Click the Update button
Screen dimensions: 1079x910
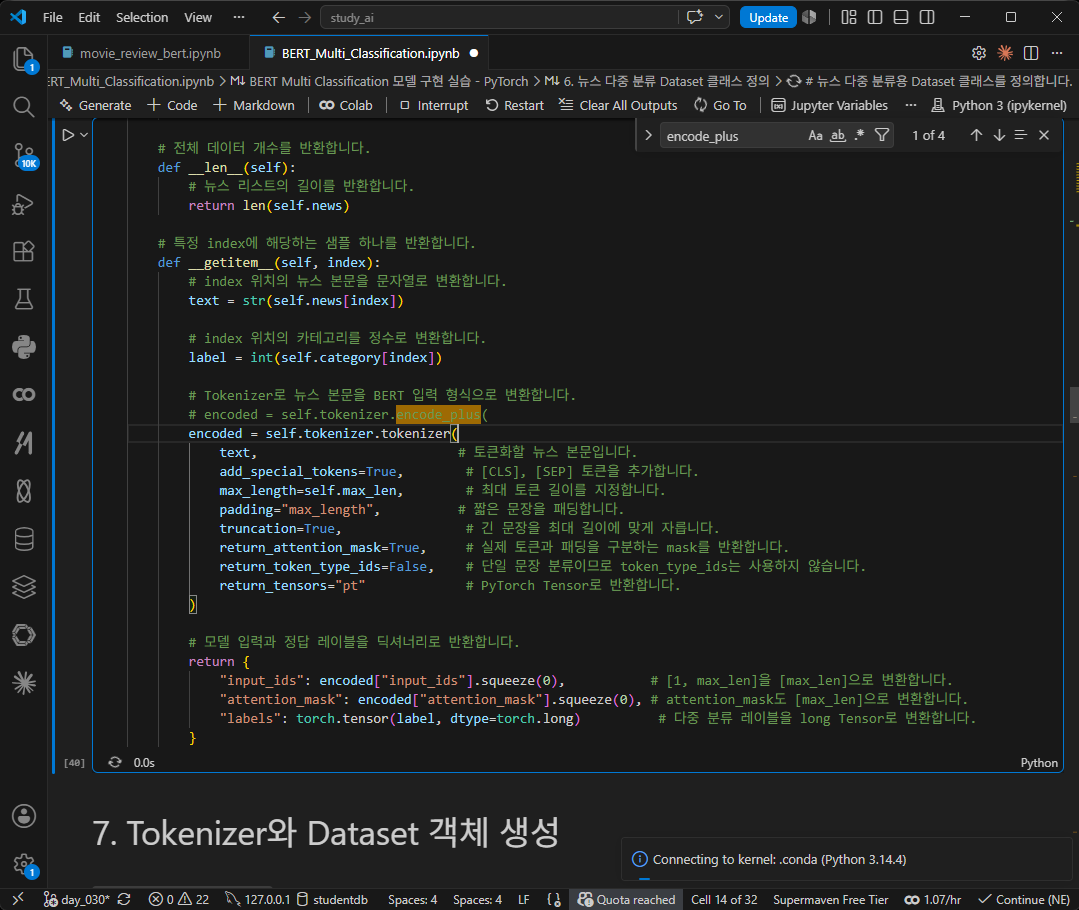(x=768, y=17)
